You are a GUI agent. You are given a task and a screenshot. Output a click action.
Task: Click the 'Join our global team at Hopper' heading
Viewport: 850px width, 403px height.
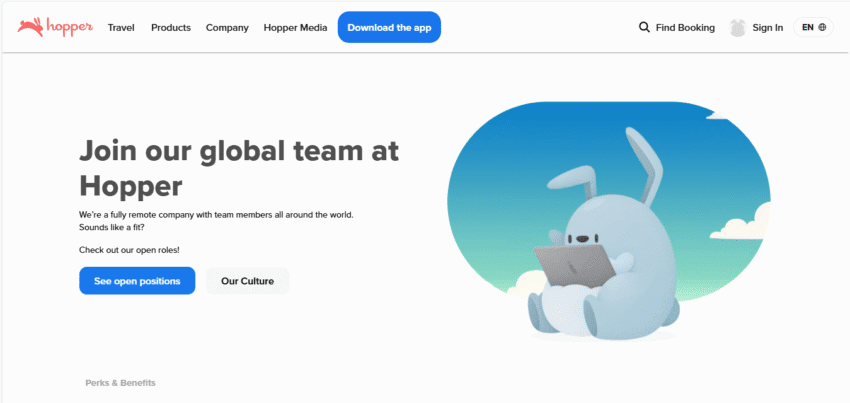tap(239, 169)
